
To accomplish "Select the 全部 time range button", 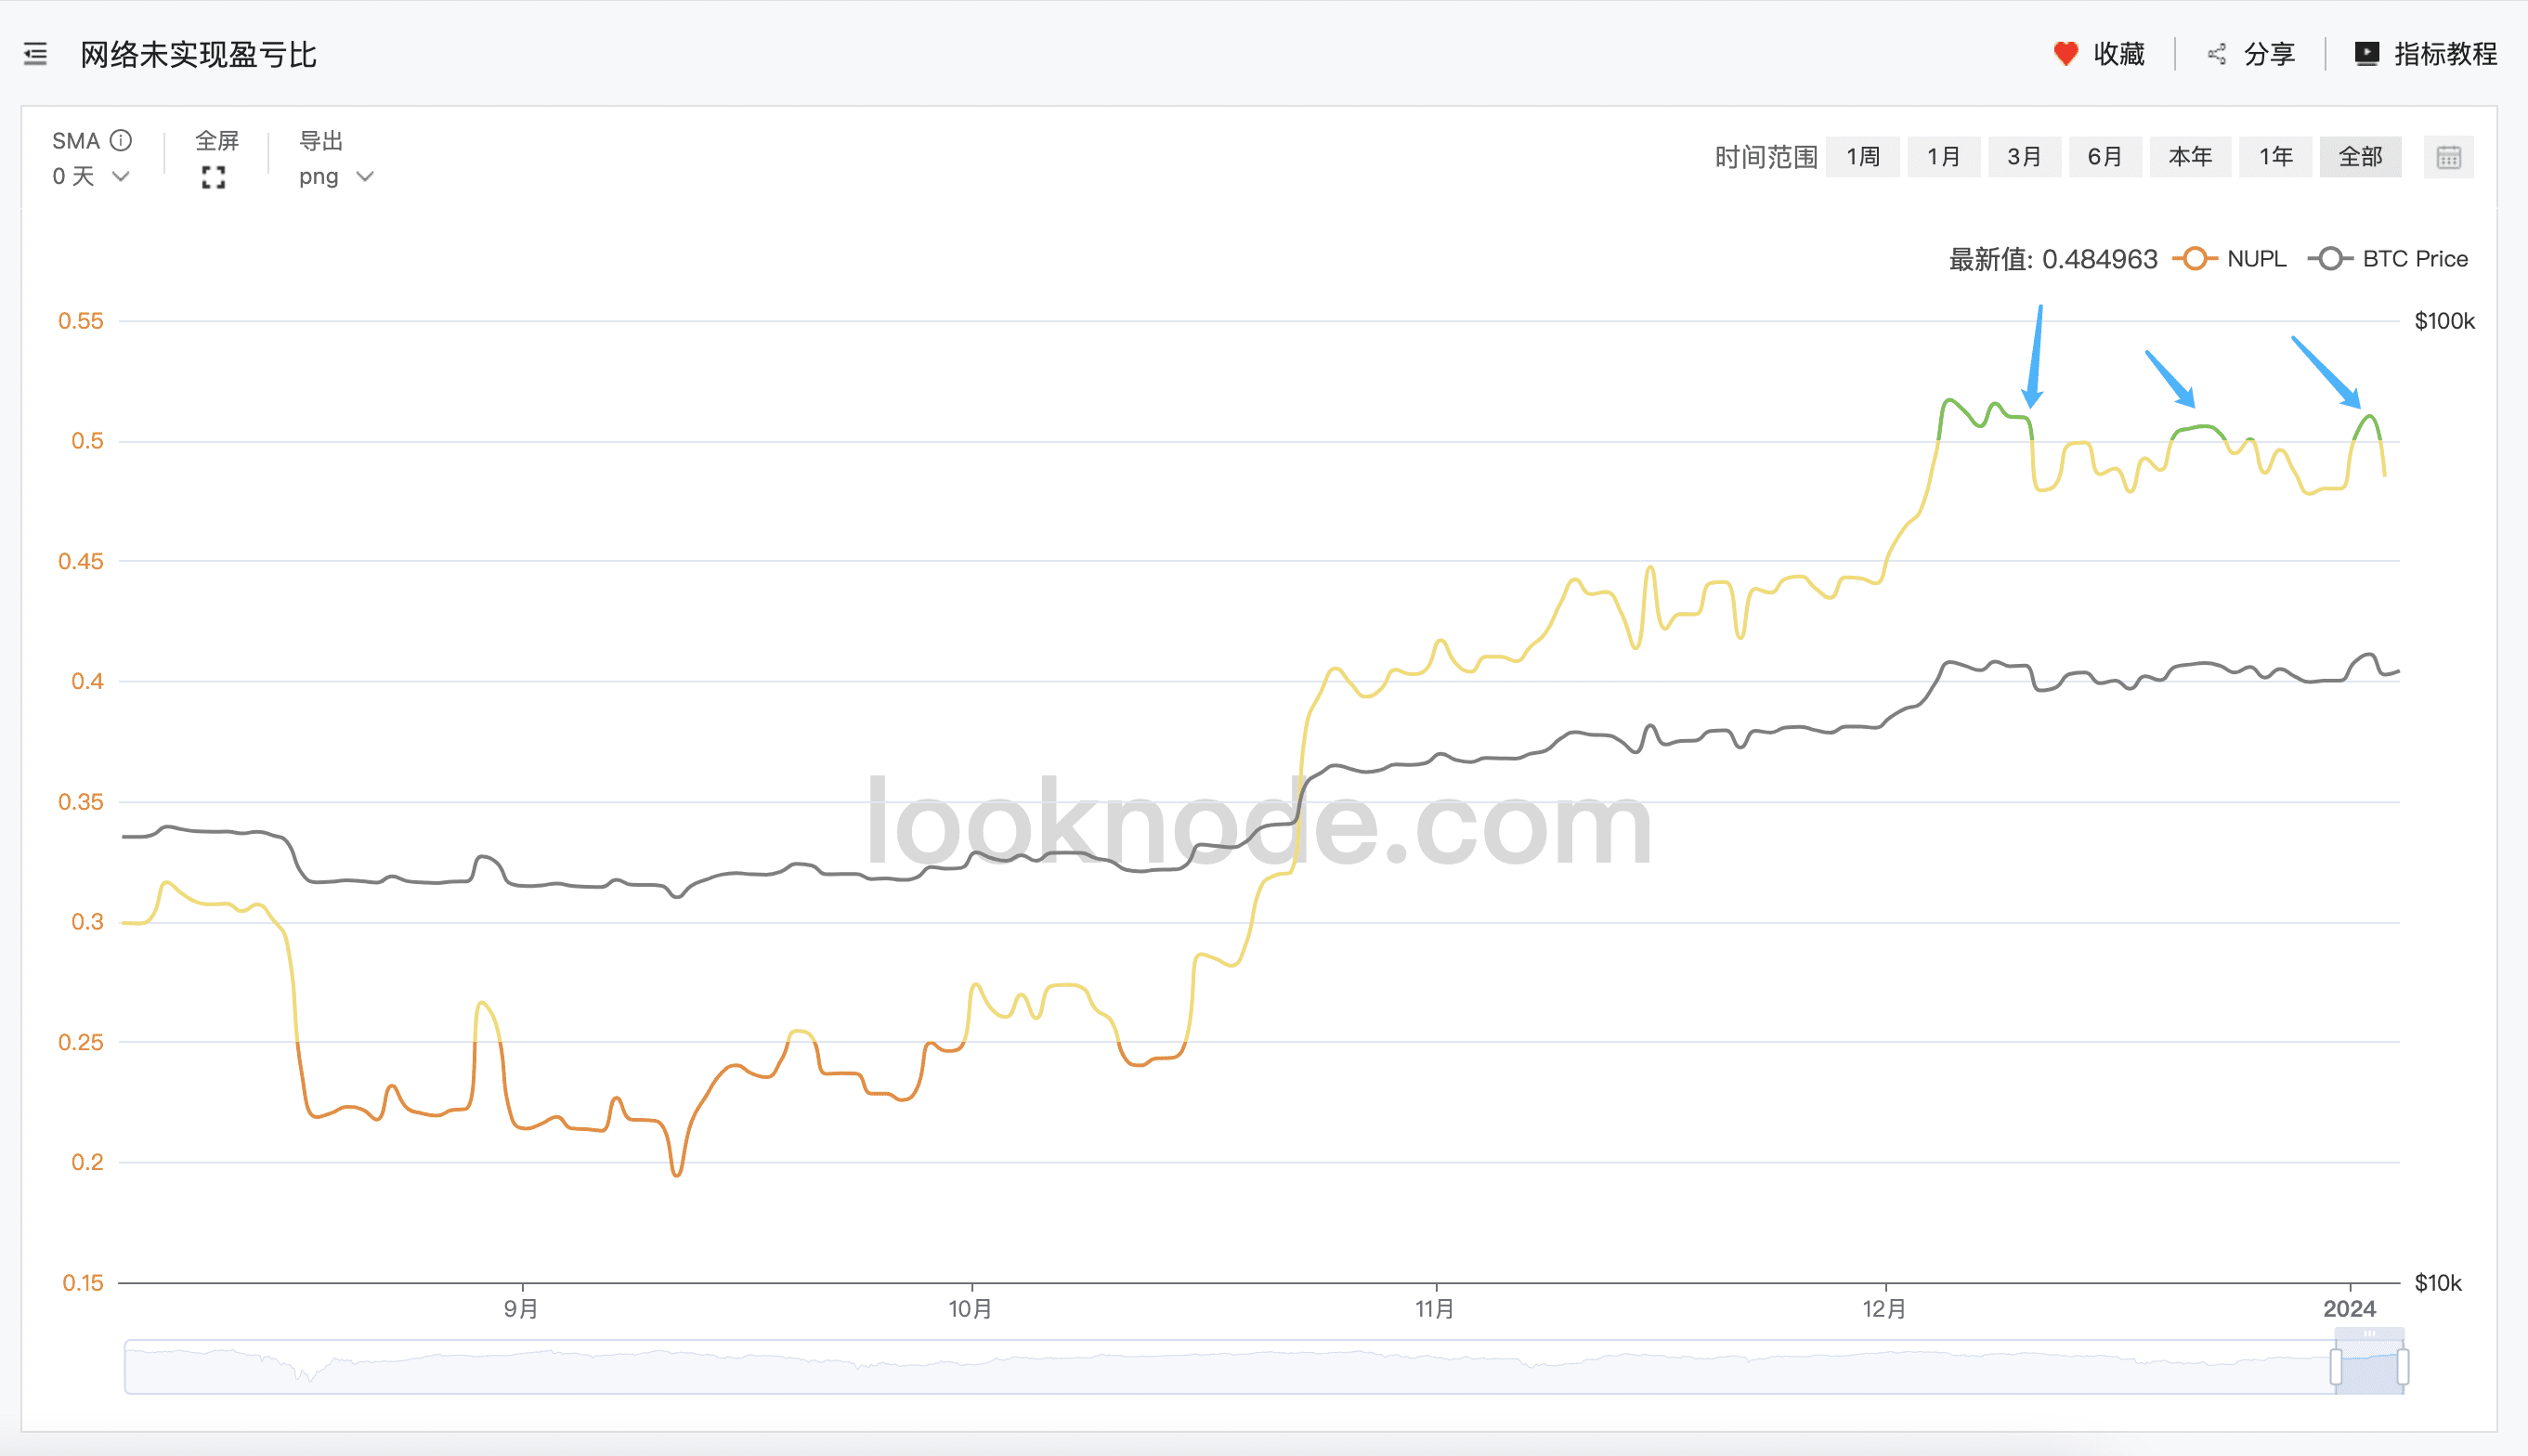I will pyautogui.click(x=2361, y=157).
